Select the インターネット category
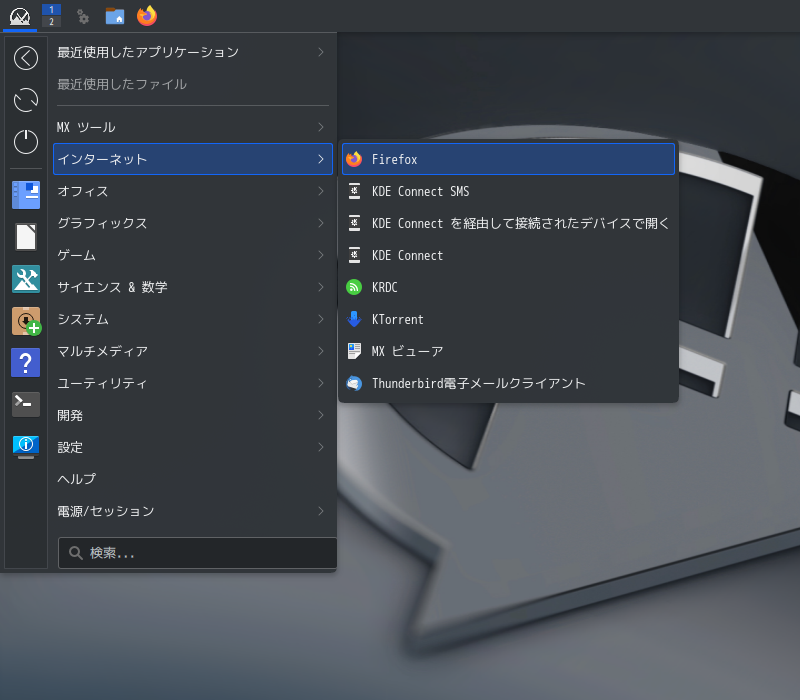 193,159
